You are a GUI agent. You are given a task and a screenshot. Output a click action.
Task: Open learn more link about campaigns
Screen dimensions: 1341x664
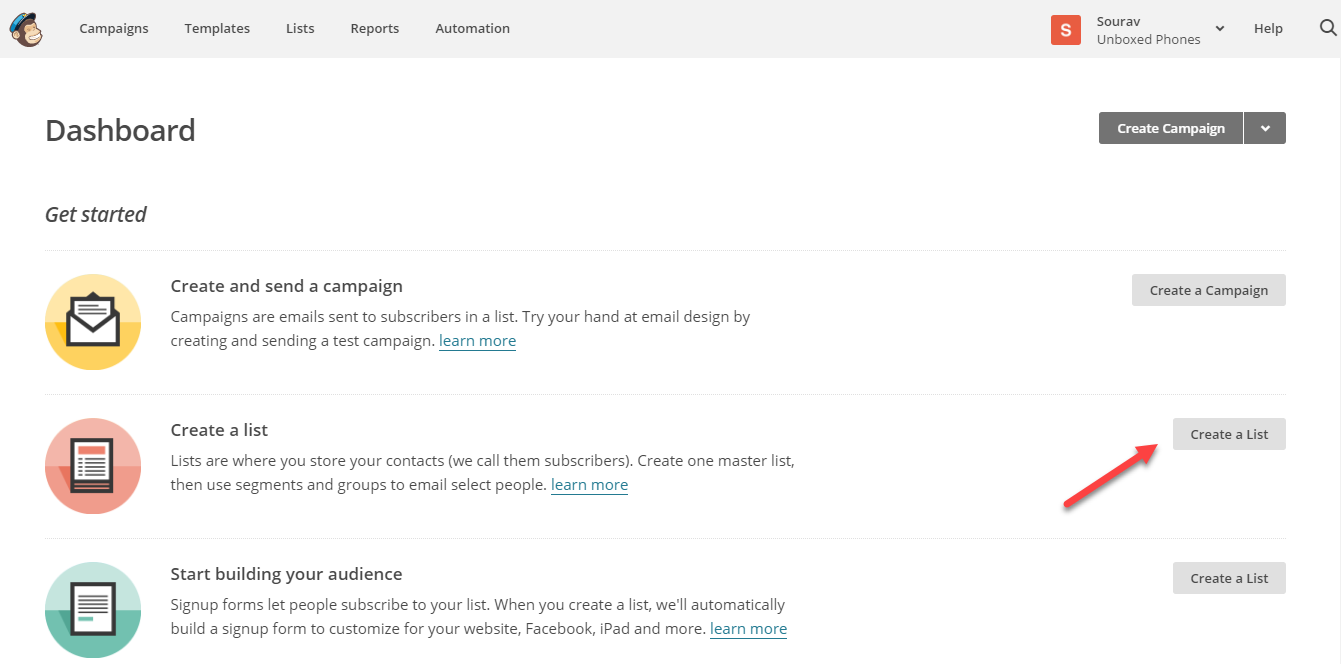tap(478, 341)
